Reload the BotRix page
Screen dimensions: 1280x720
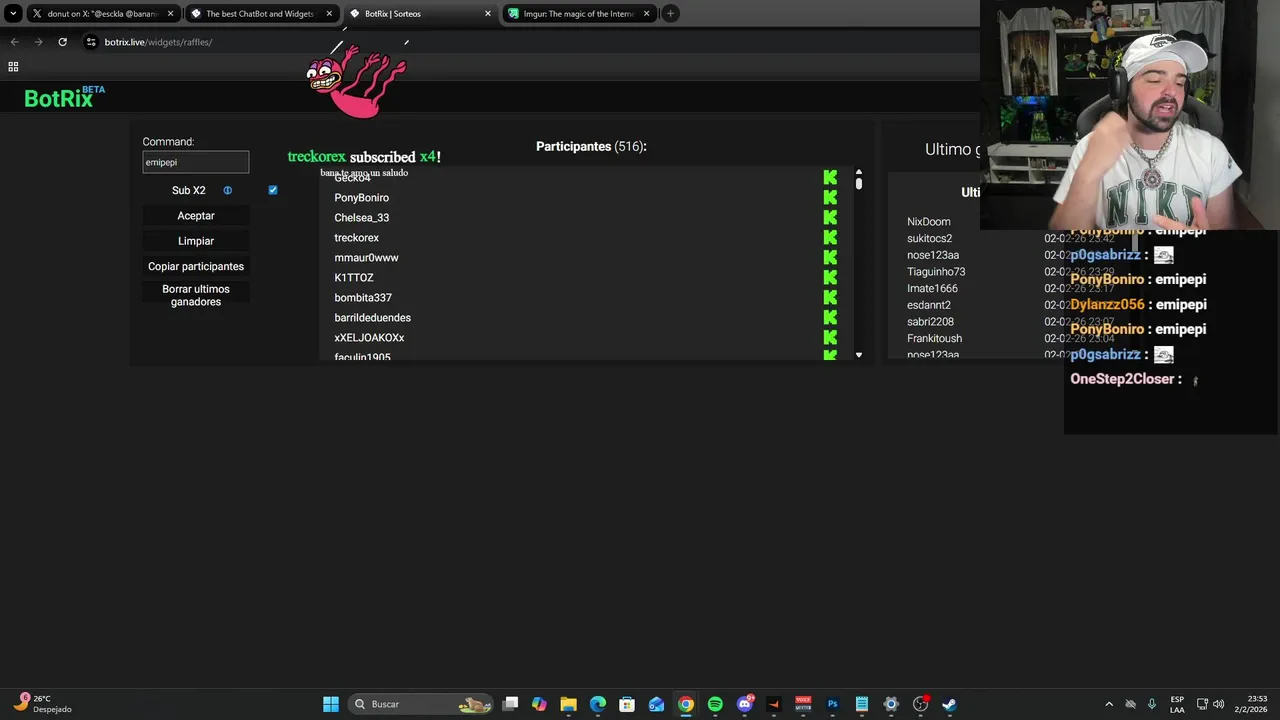coord(62,42)
